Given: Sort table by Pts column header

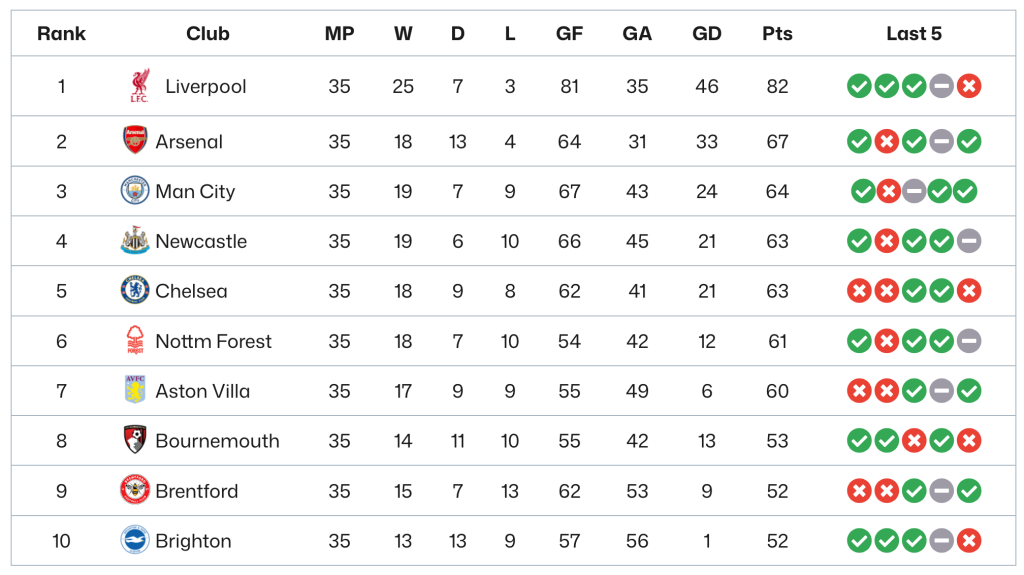Looking at the screenshot, I should click(x=777, y=34).
